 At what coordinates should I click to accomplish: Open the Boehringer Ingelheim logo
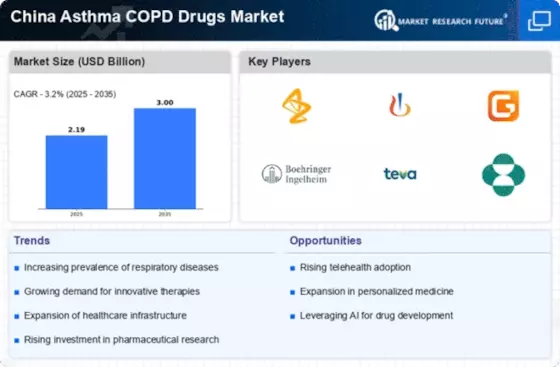click(296, 174)
